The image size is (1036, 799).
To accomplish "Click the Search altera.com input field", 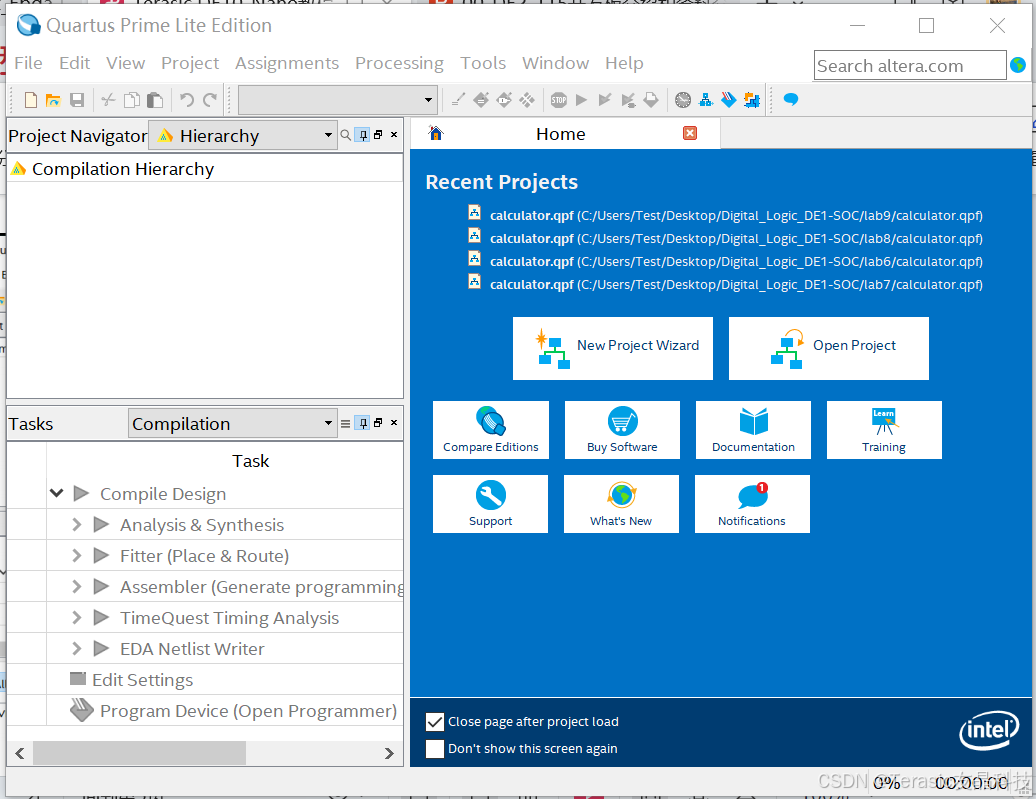I will click(910, 65).
